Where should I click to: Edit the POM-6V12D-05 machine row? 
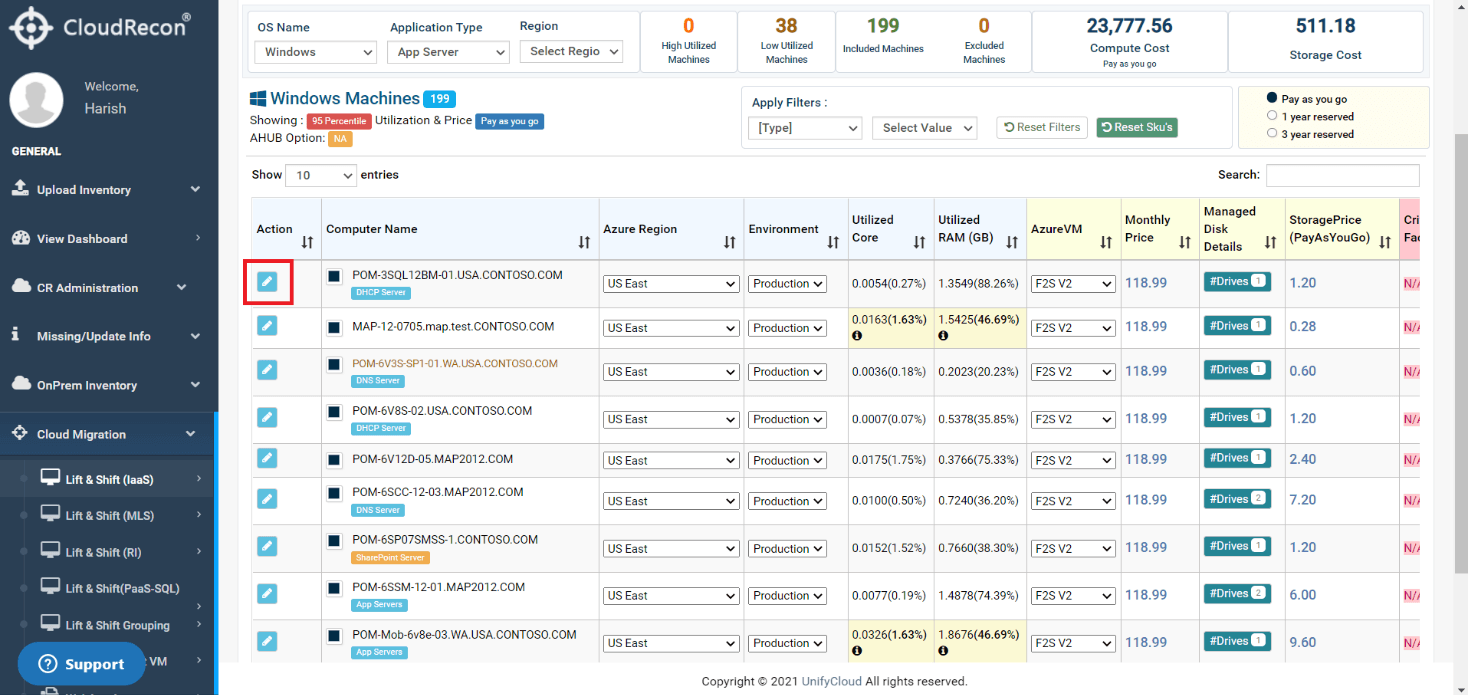point(267,458)
